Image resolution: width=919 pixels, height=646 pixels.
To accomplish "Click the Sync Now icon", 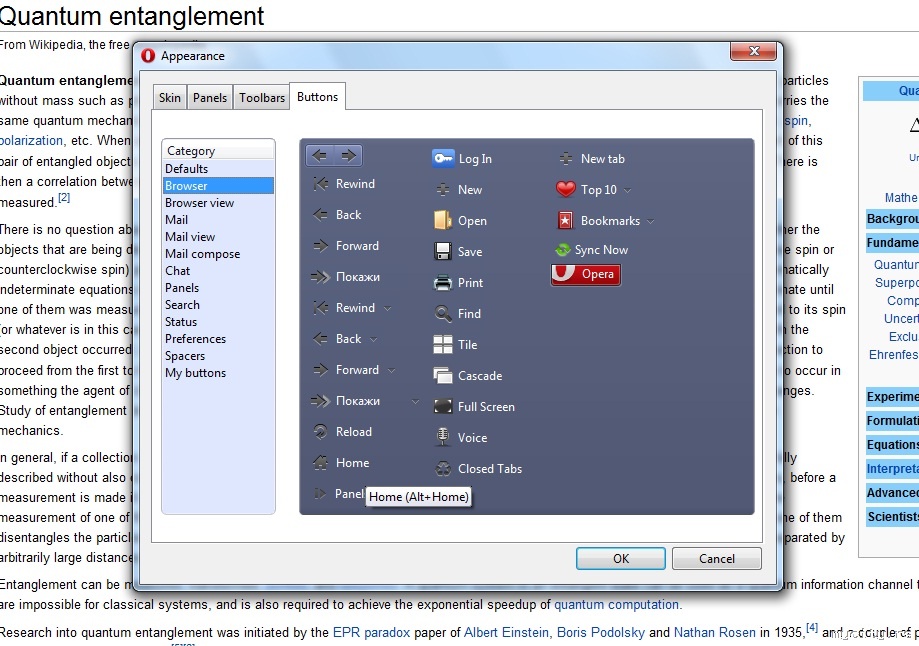I will pos(563,250).
